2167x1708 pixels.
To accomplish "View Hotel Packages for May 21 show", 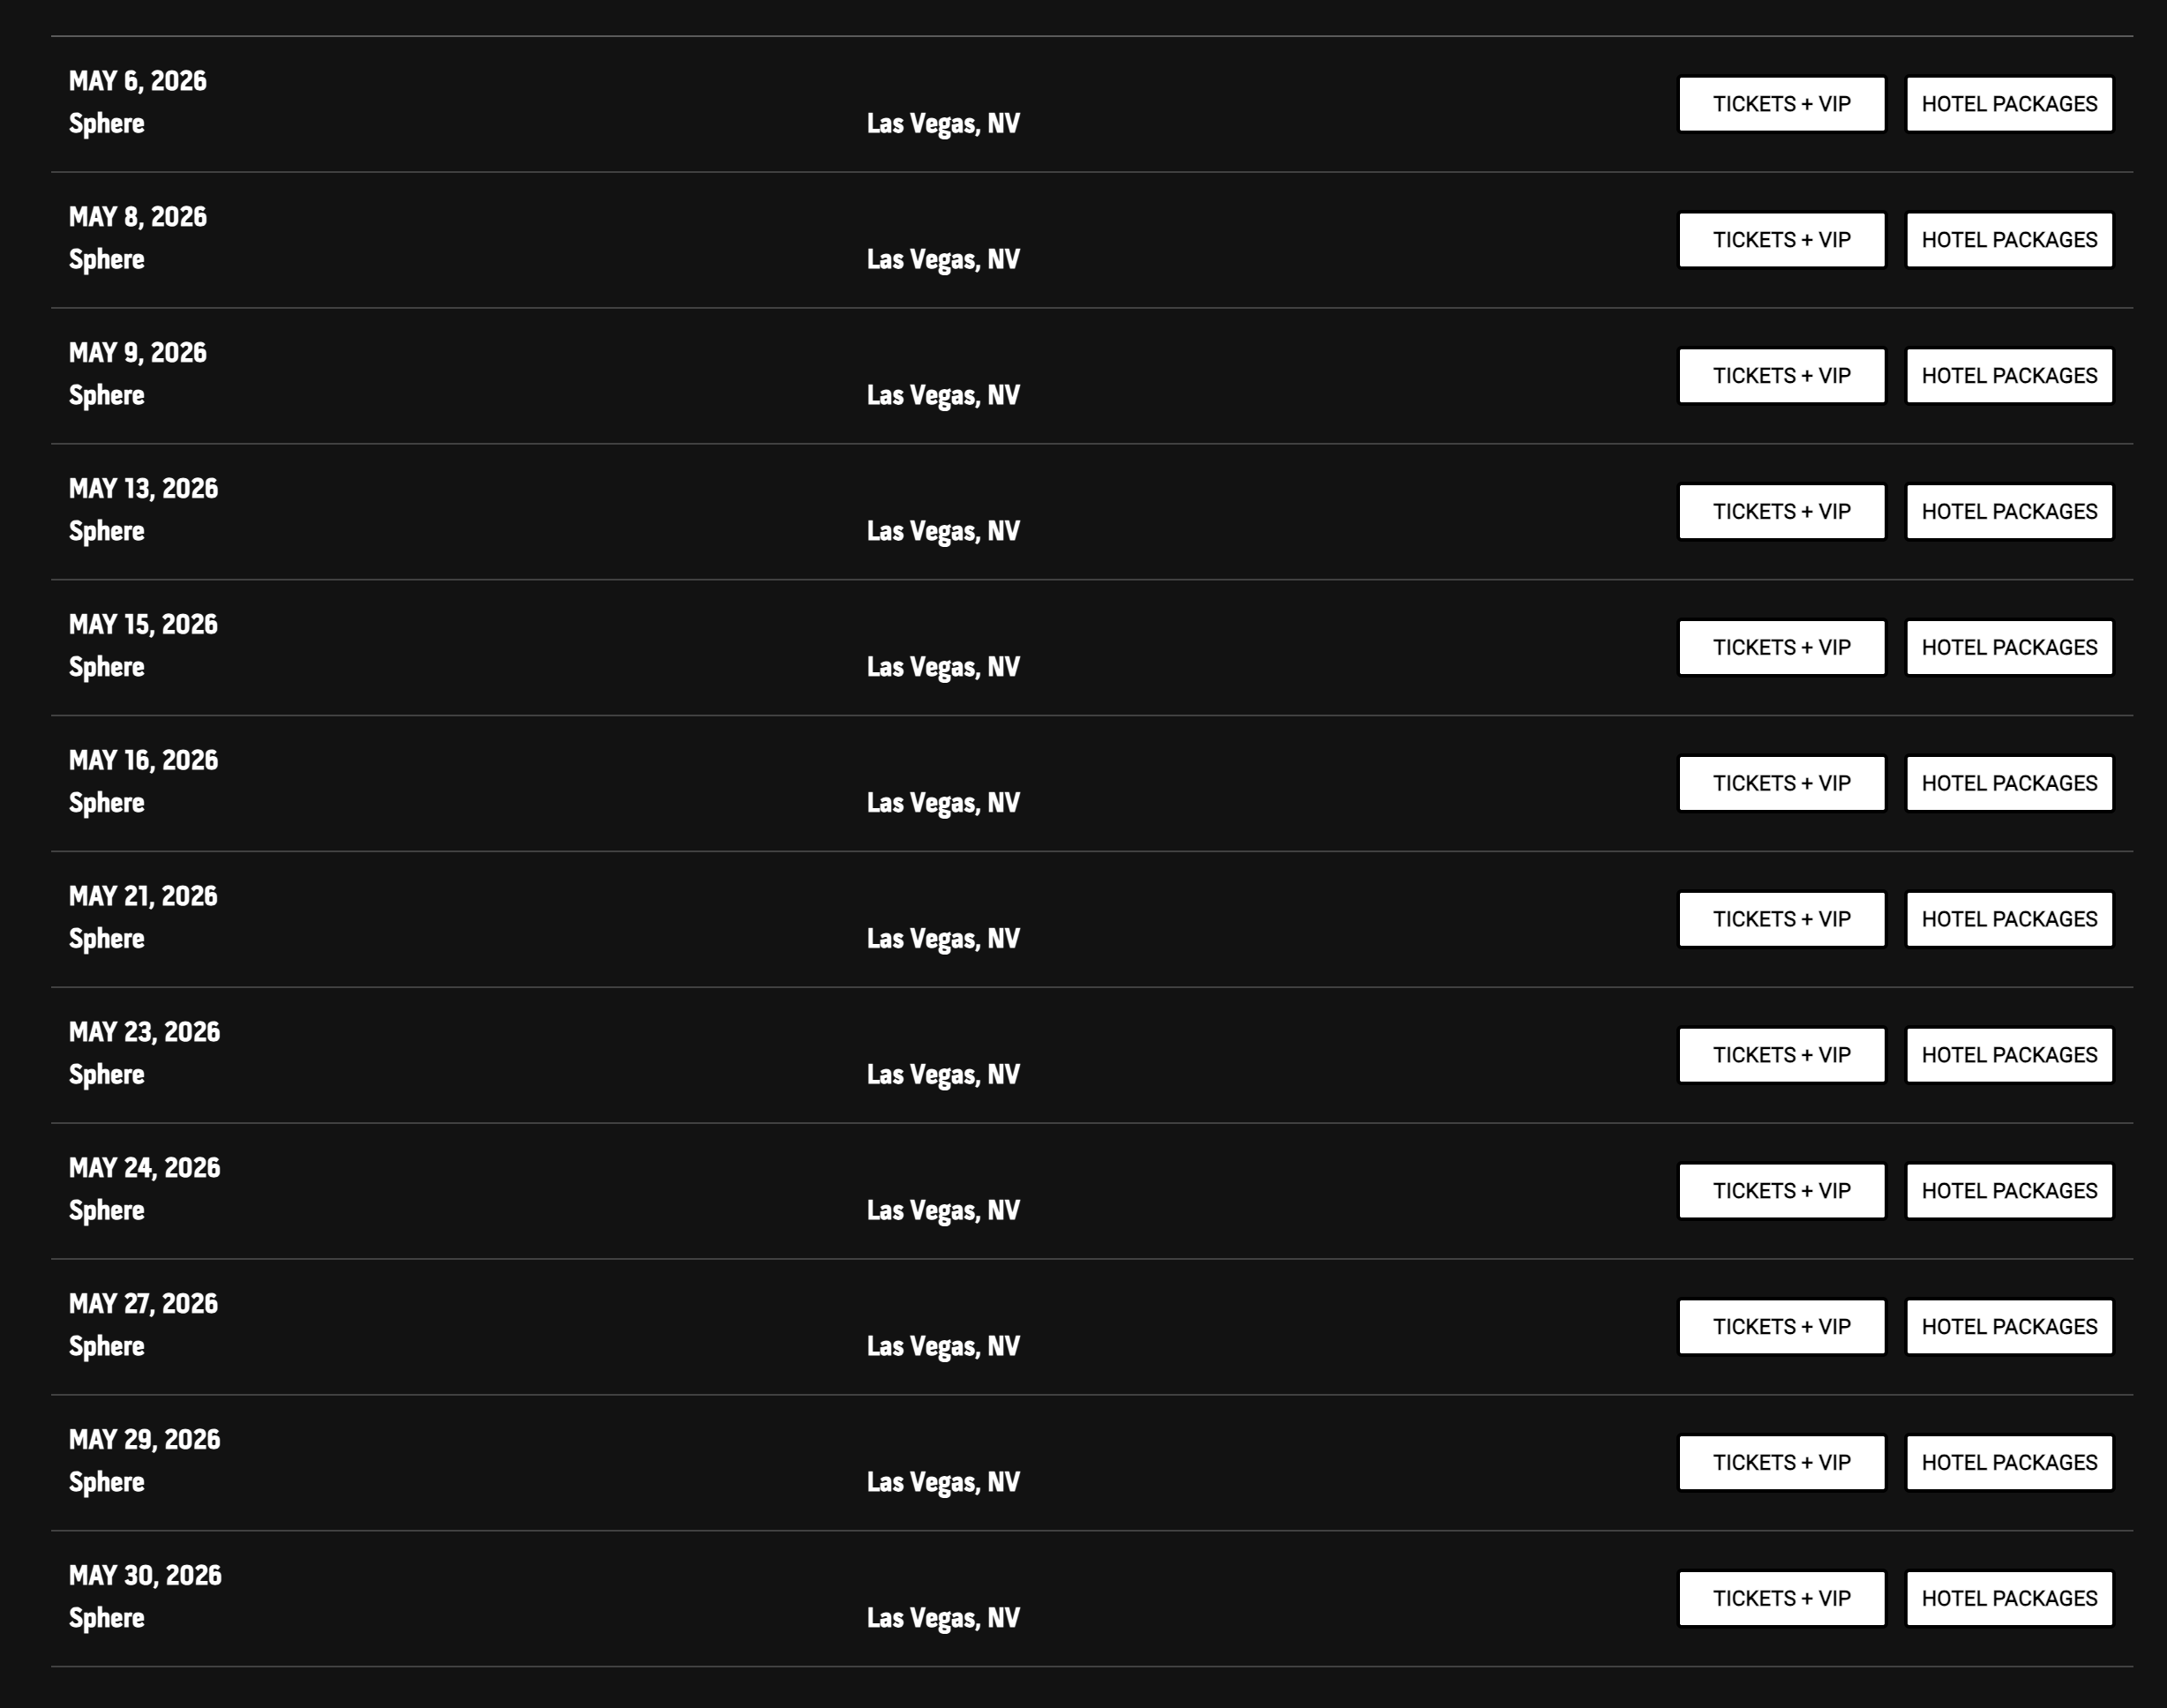I will point(2009,919).
